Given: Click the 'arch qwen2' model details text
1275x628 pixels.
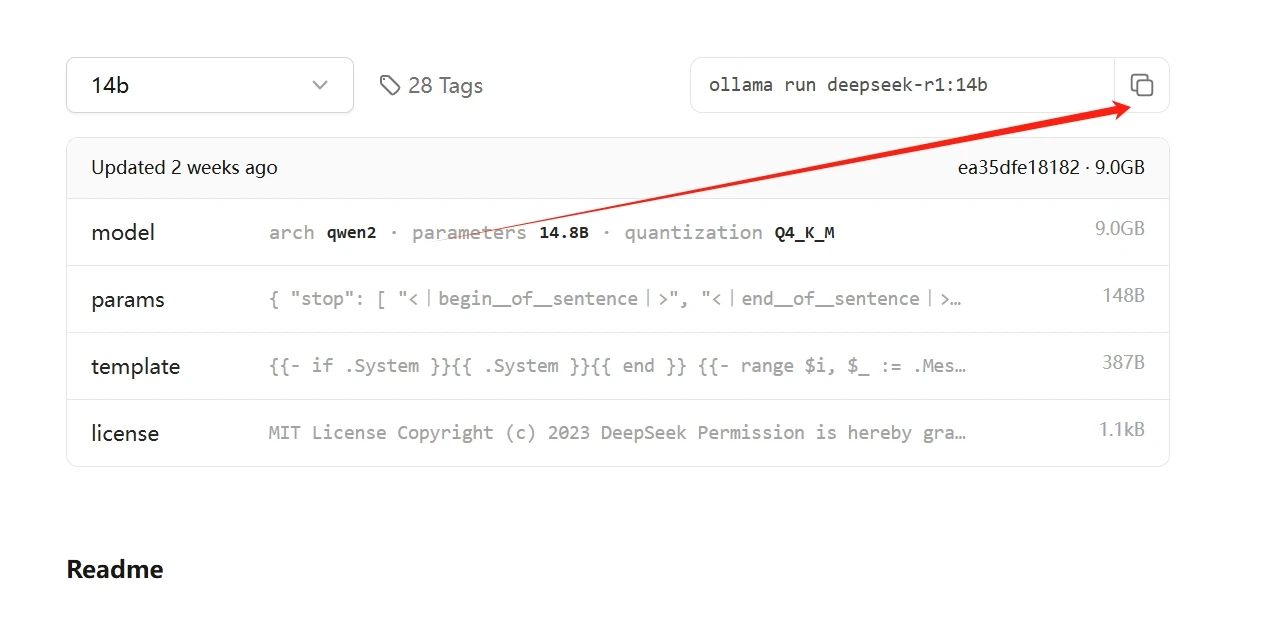Looking at the screenshot, I should click(322, 233).
